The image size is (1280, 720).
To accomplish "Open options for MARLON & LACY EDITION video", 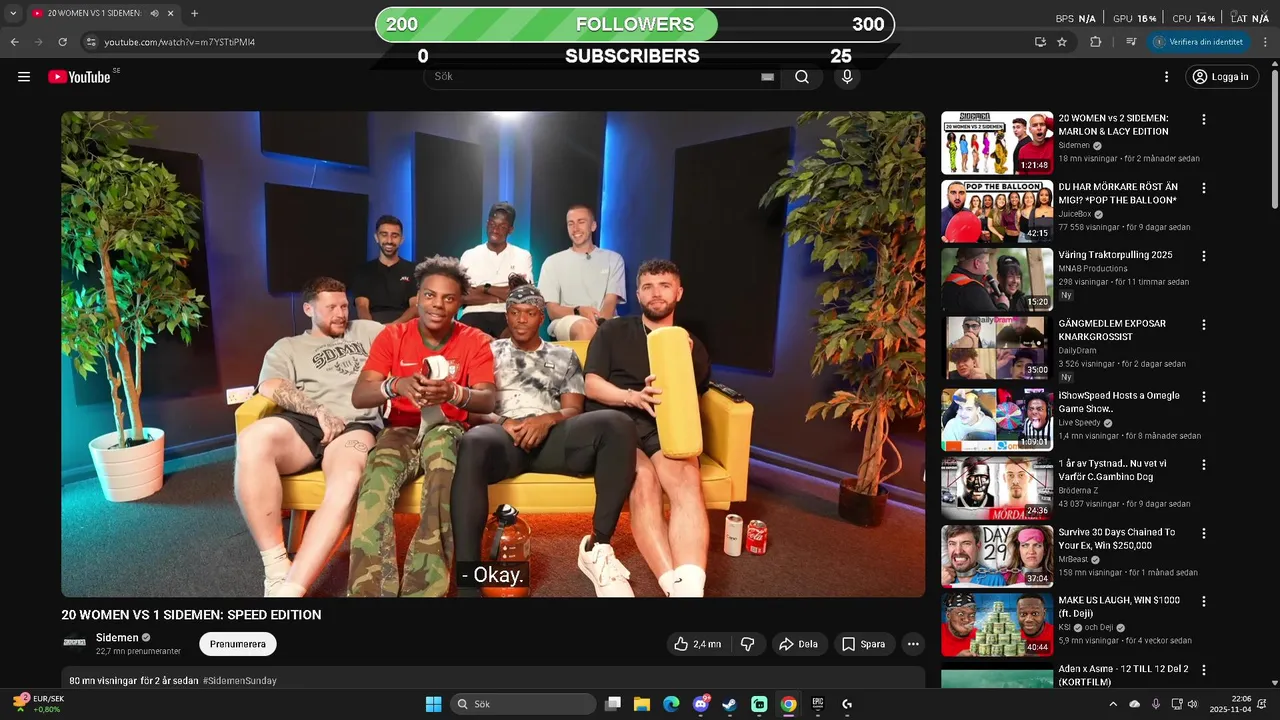I will pos(1204,119).
